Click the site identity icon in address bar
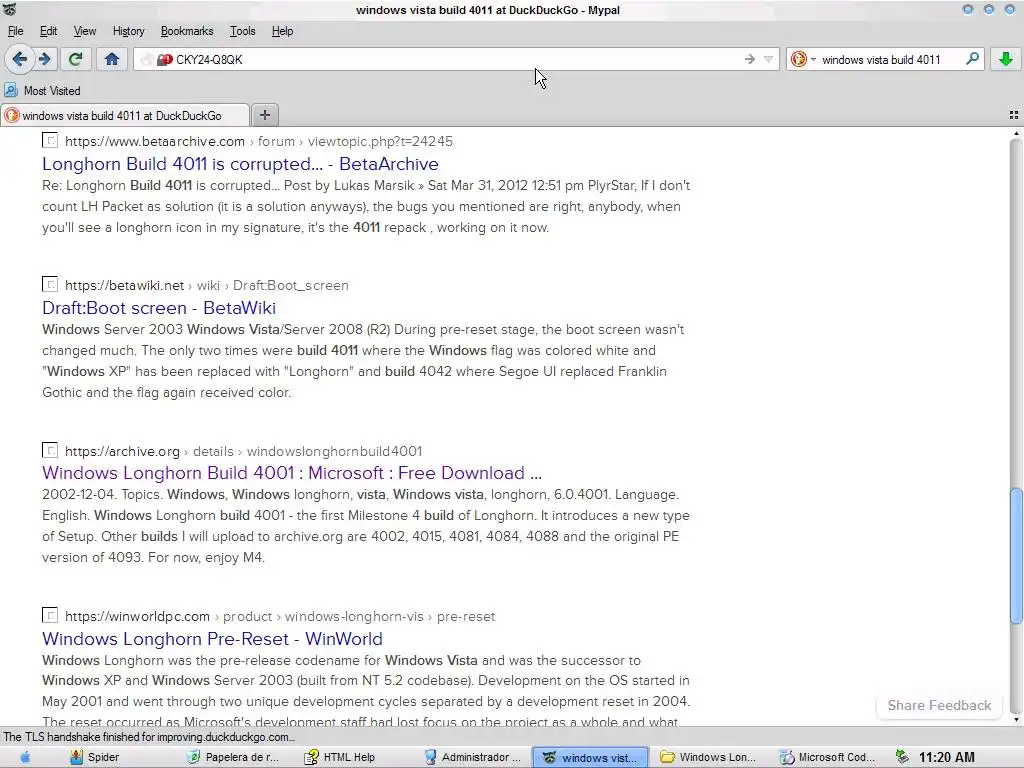1024x768 pixels. (164, 59)
